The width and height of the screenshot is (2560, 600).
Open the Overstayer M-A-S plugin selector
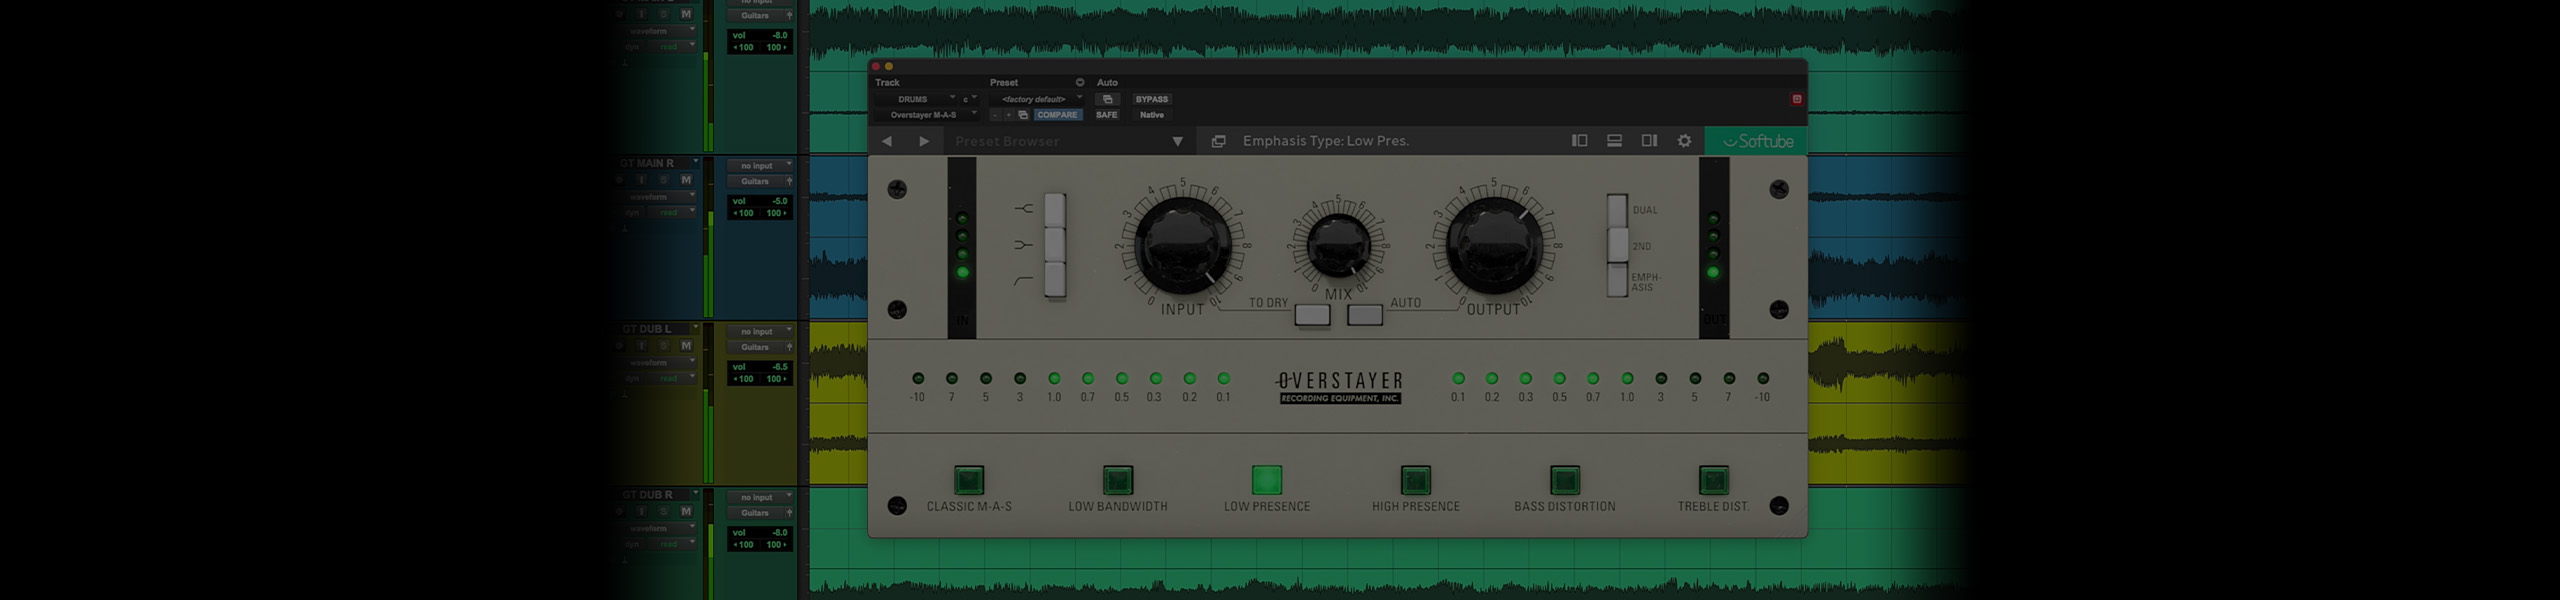click(x=925, y=115)
